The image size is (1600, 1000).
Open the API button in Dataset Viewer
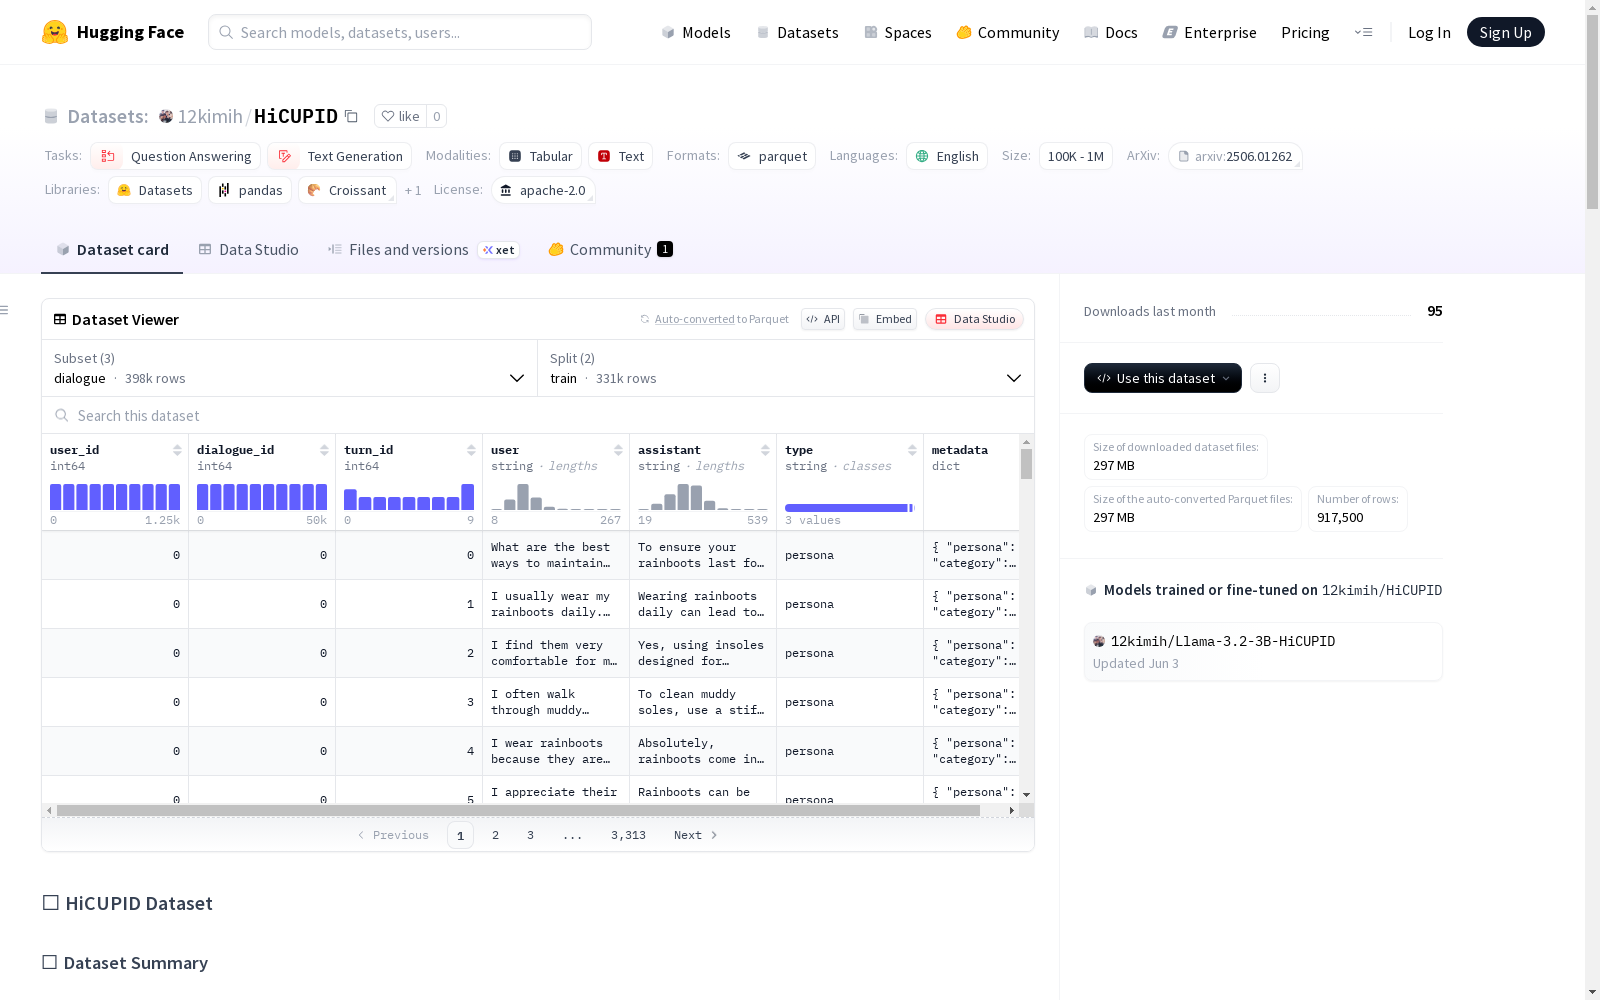coord(823,319)
